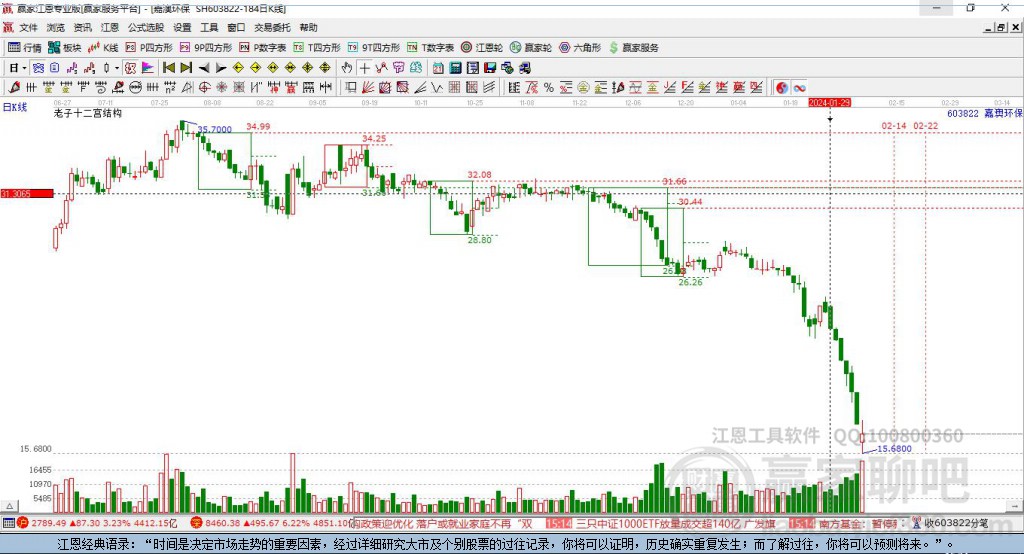Viewport: 1024px width, 554px height.
Task: Select the red pencil drawing tool
Action: 14,88
